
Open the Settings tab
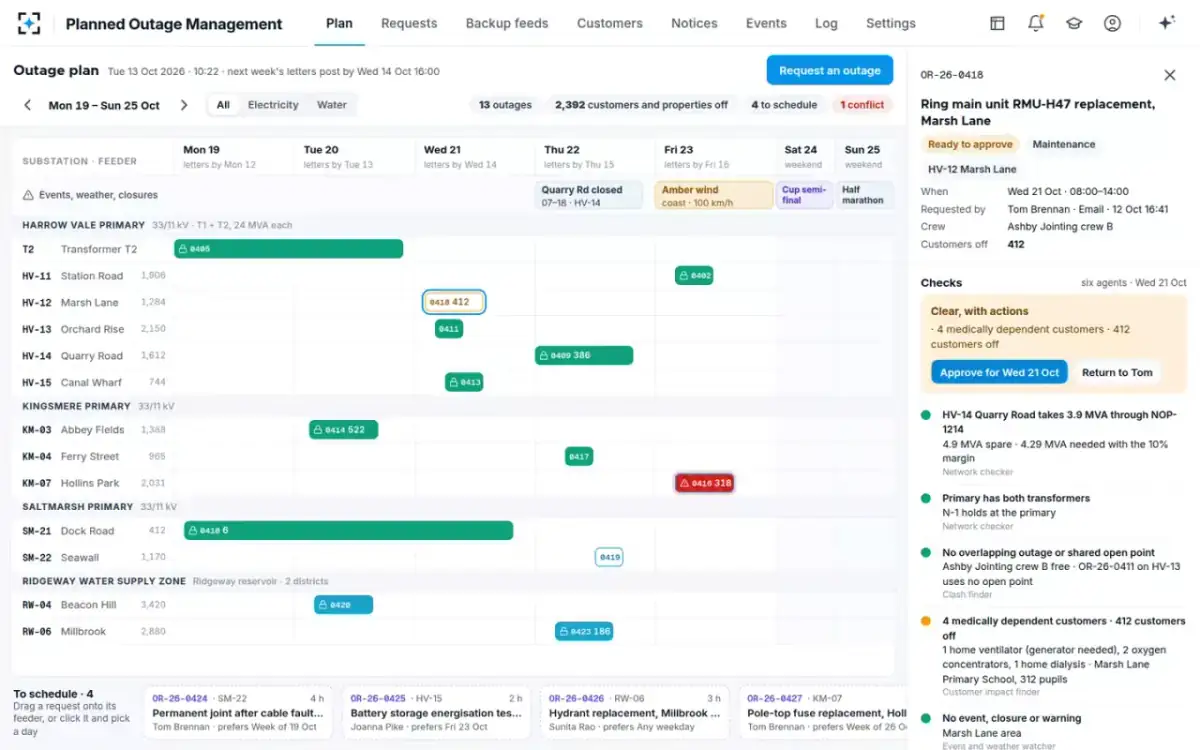pos(891,23)
